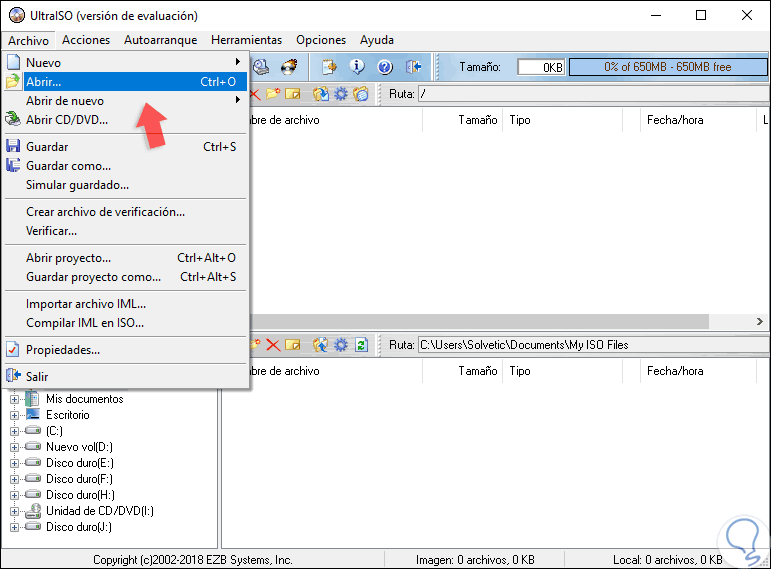Viewport: 771px width, 569px height.
Task: Choose Salir to exit
Action: click(125, 377)
